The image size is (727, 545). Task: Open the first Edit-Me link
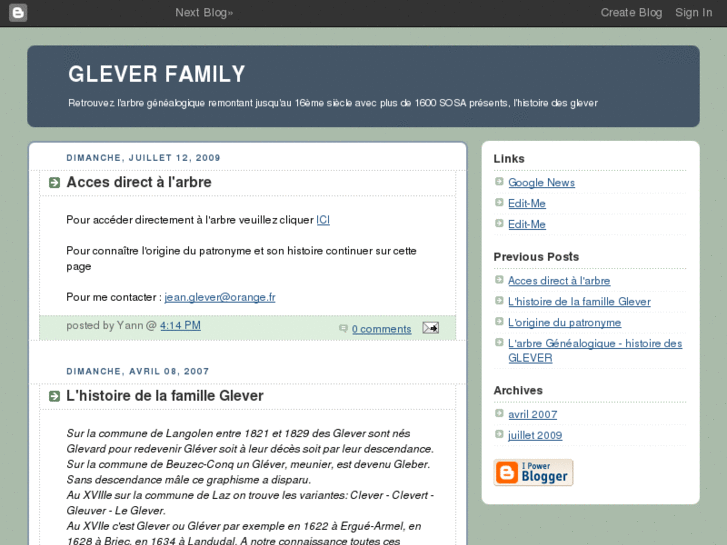527,204
